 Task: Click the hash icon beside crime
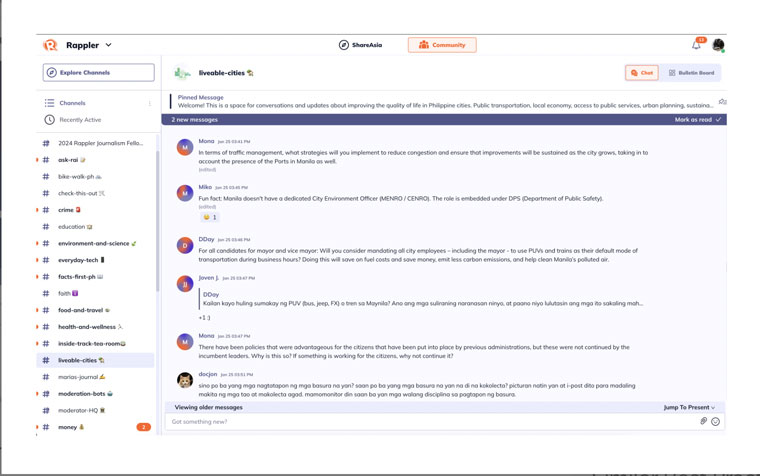(x=46, y=210)
